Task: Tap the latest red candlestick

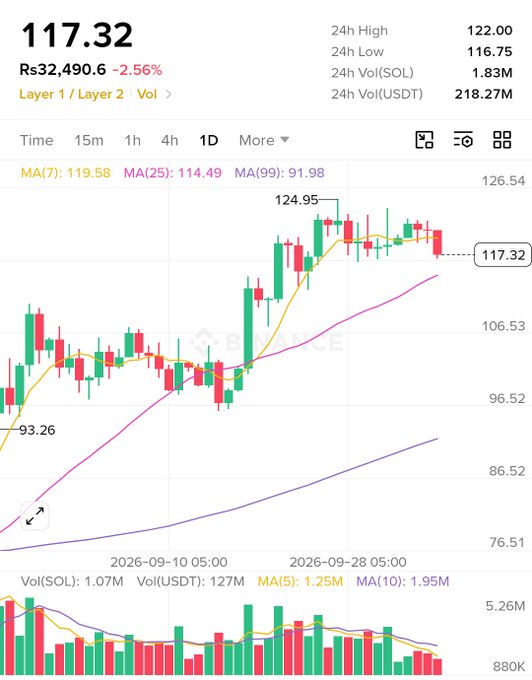Action: point(437,243)
